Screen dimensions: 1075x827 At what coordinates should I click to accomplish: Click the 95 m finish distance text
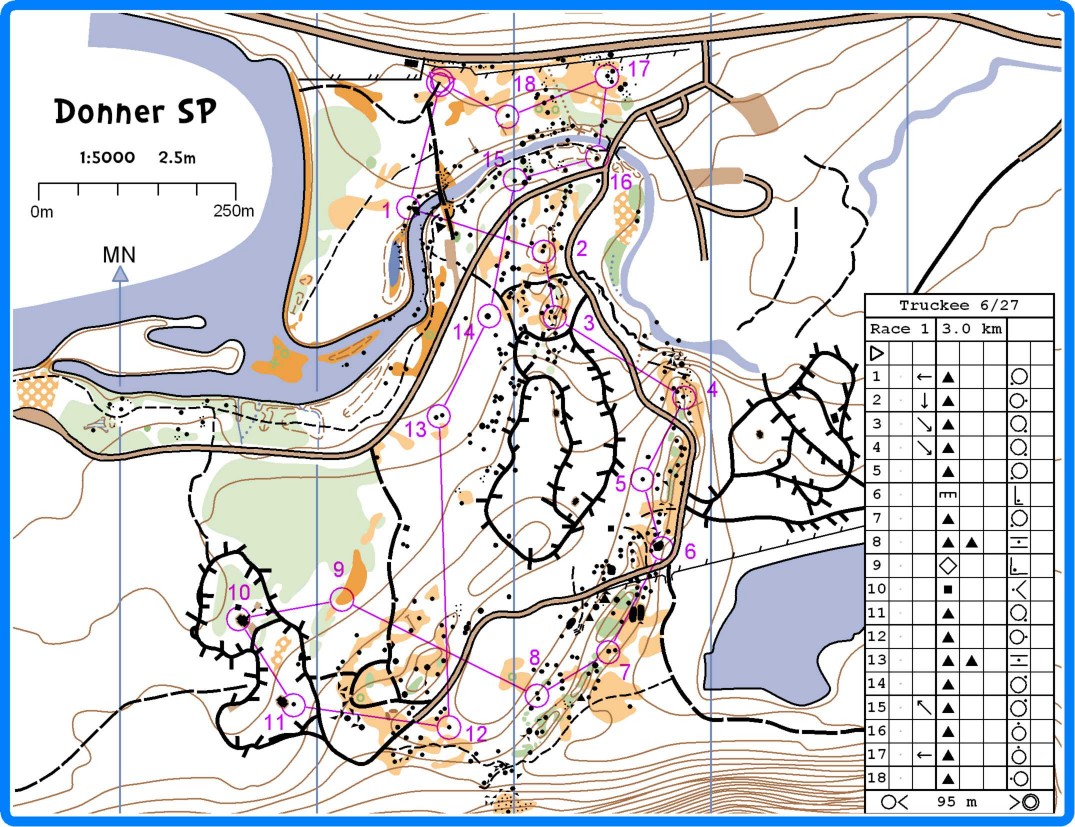(957, 801)
